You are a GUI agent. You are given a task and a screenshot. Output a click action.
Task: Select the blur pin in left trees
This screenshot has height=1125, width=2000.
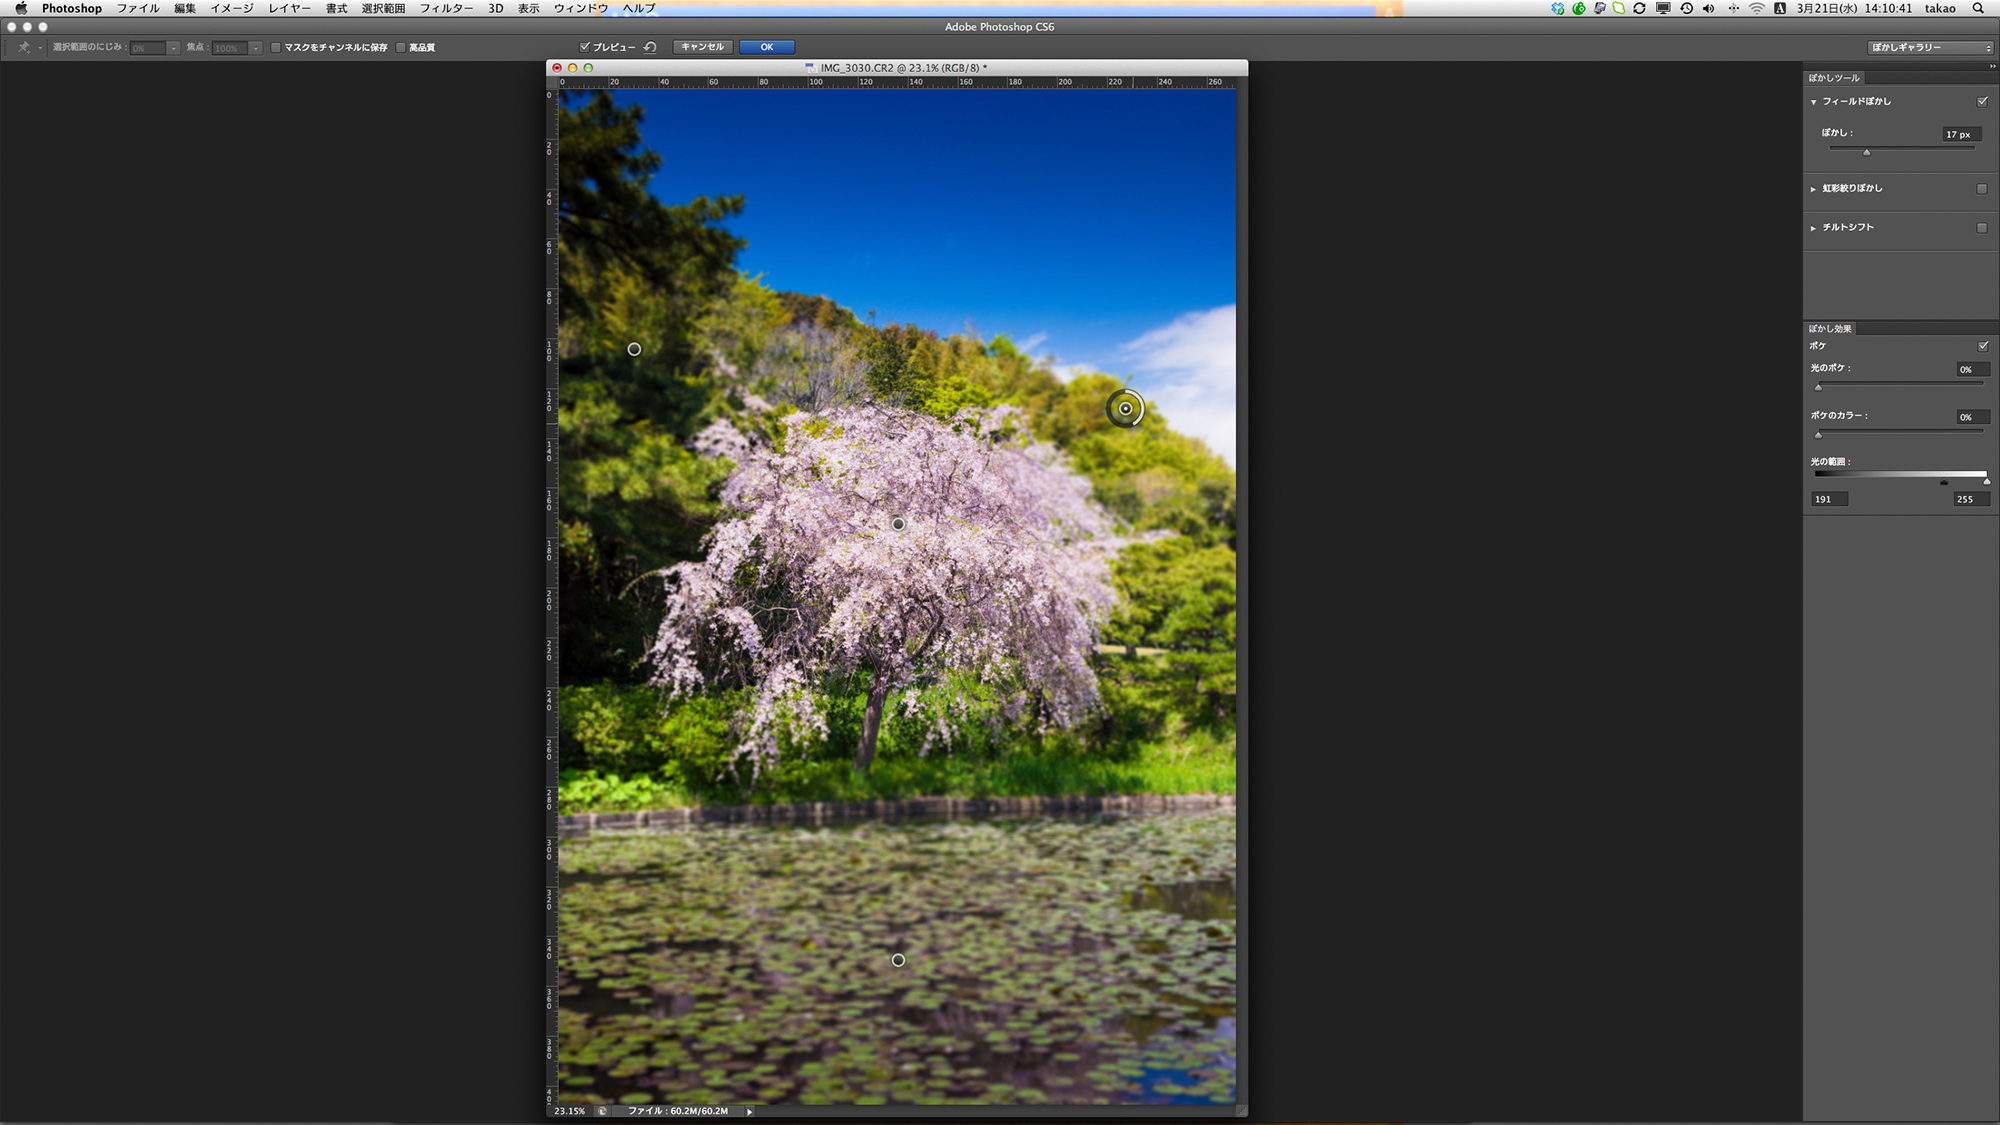[634, 349]
